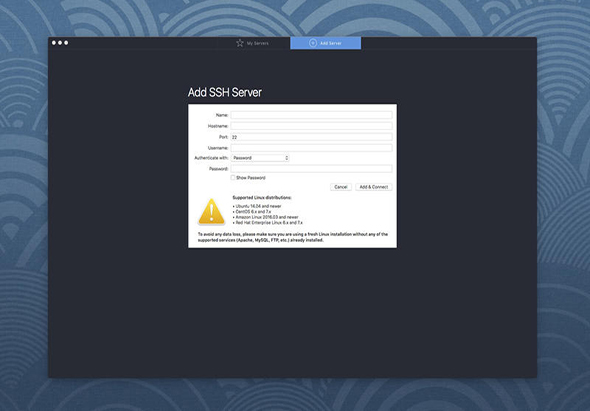This screenshot has height=411, width=590.
Task: Enable the Show Password checkbox
Action: (233, 177)
